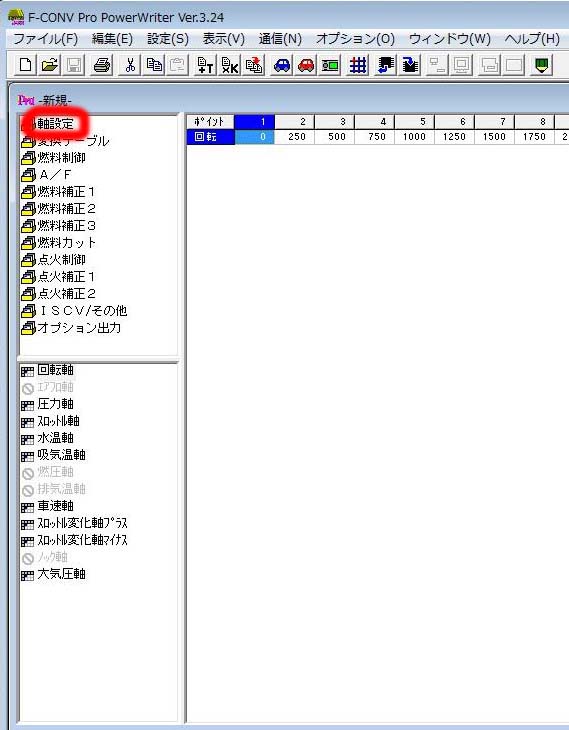Click the green chip icon at toolbar end
The width and height of the screenshot is (569, 730).
(541, 65)
